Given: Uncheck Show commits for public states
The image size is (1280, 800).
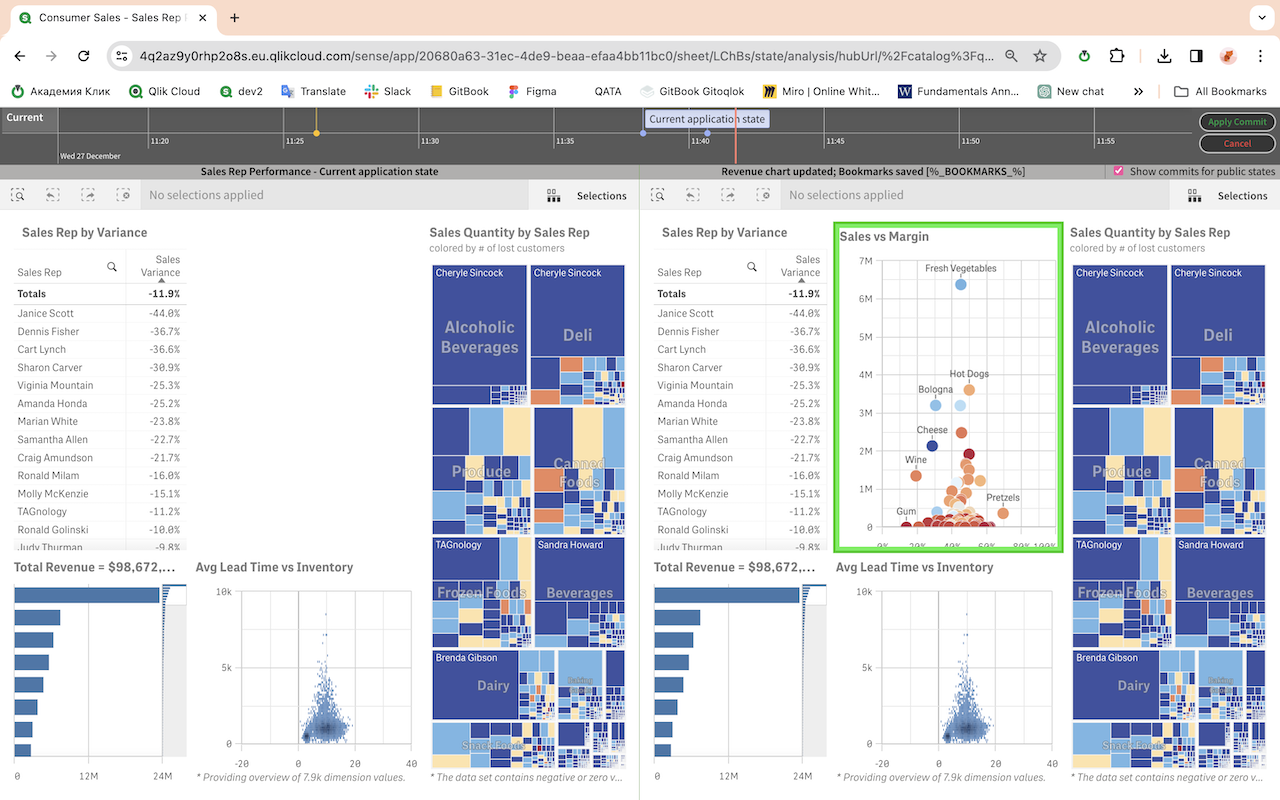Looking at the screenshot, I should pyautogui.click(x=1118, y=169).
